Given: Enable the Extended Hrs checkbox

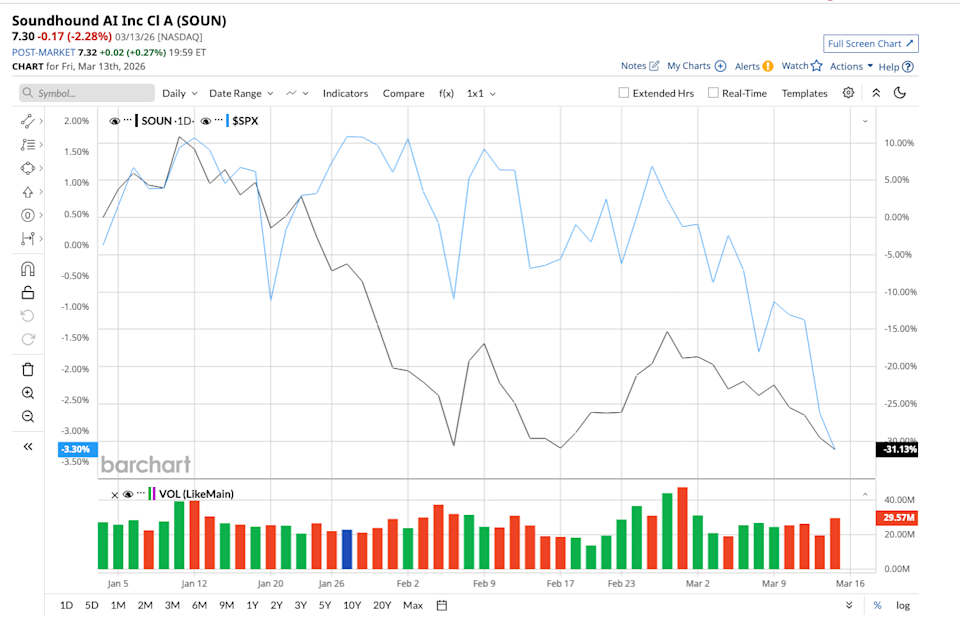Looking at the screenshot, I should click(x=624, y=93).
